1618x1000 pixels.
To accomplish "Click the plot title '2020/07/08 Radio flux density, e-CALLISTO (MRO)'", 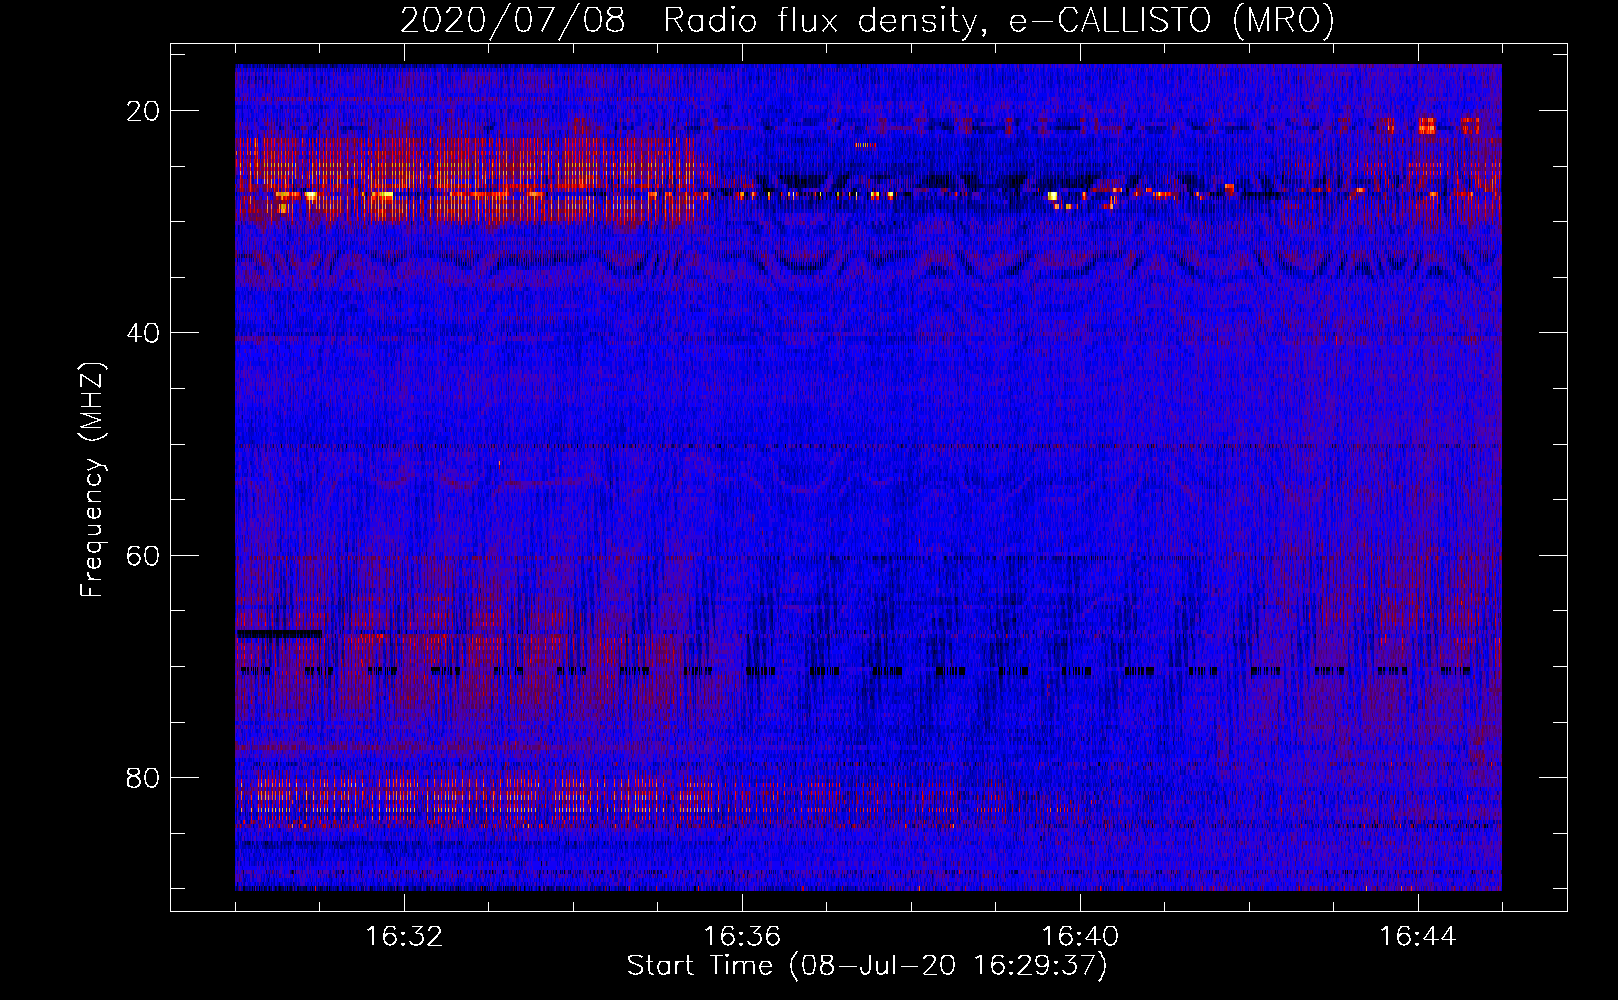I will tap(867, 21).
